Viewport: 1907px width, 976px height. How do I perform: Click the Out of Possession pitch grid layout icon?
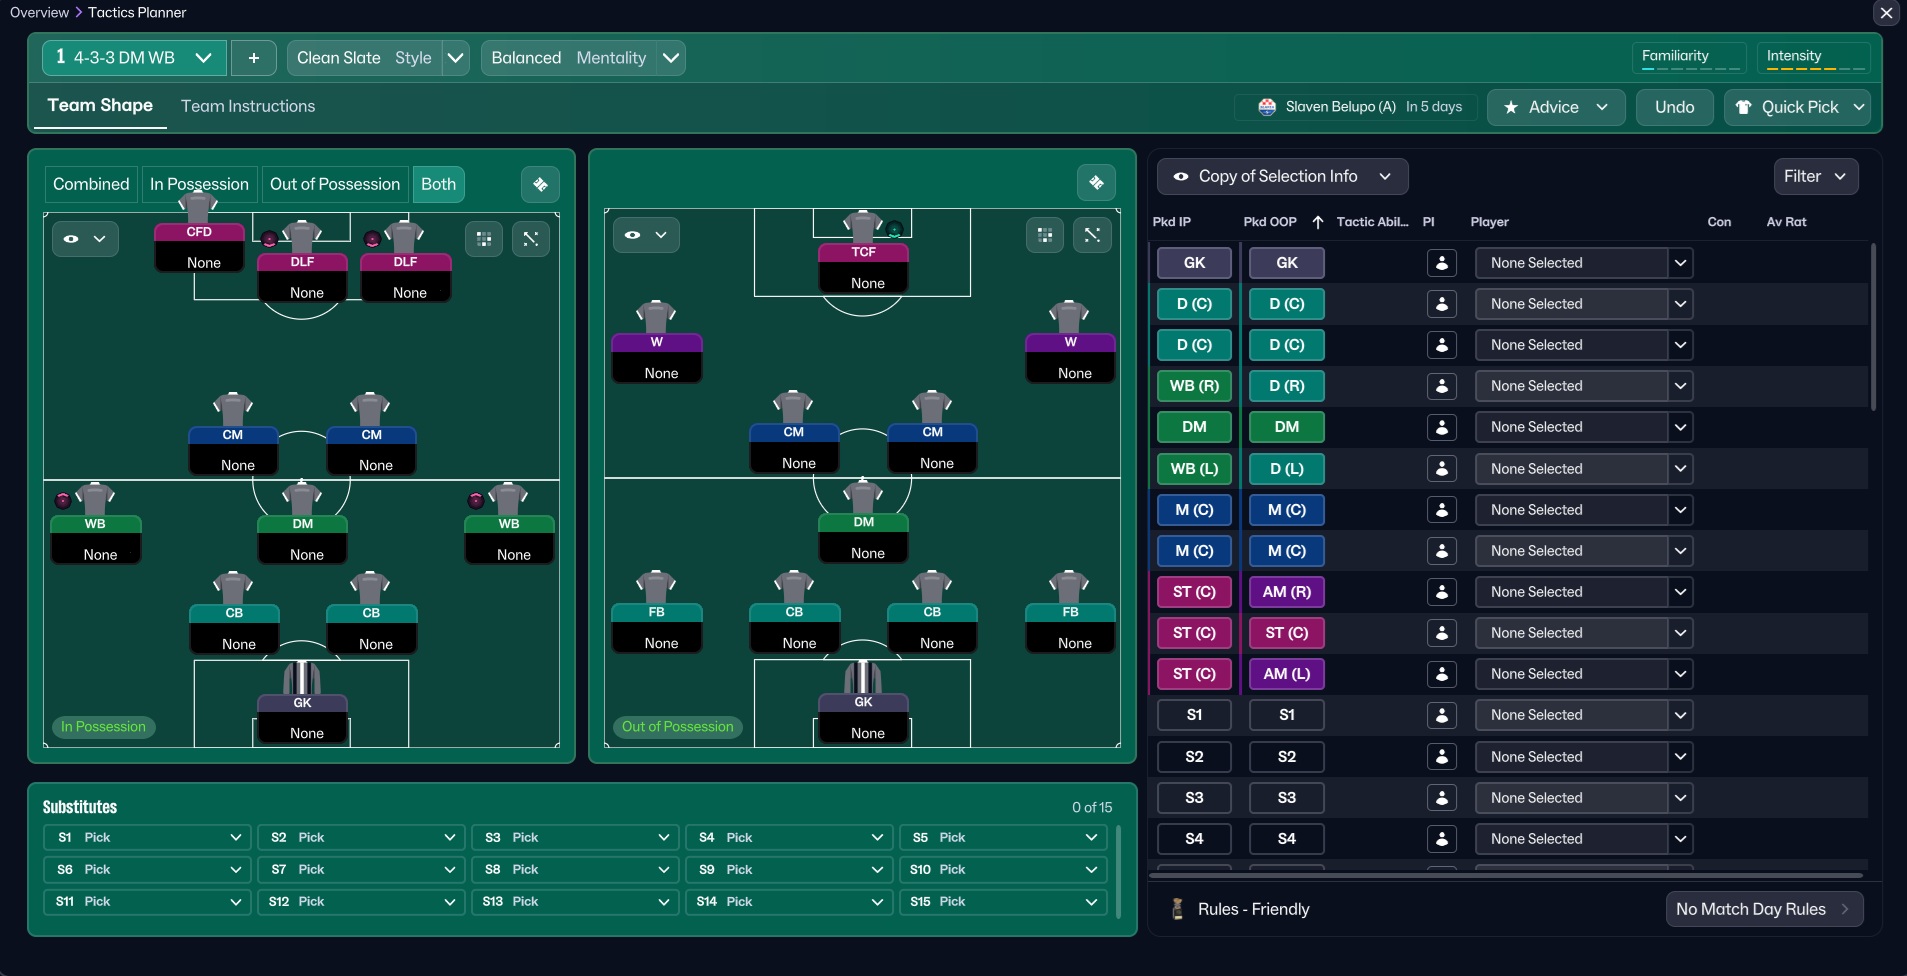1045,235
